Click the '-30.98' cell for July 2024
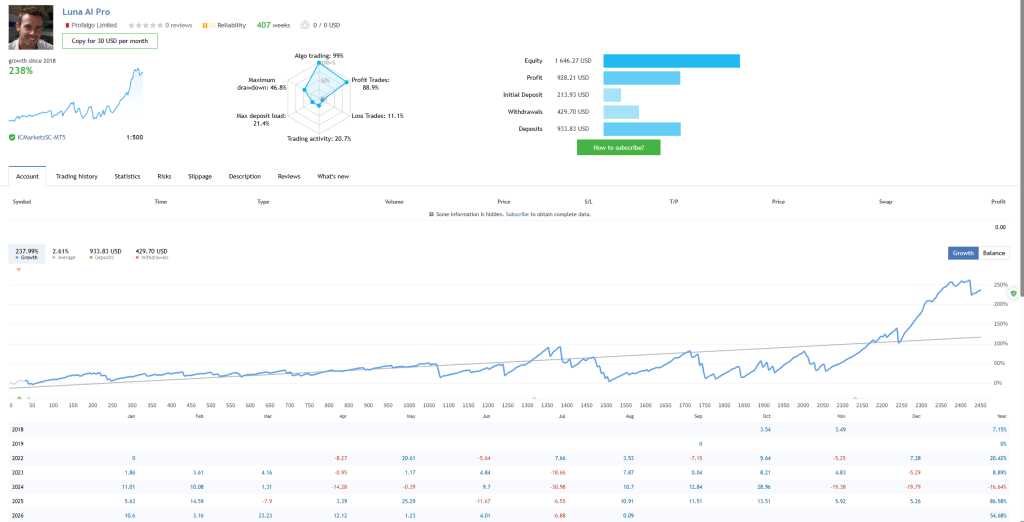Viewport: 1024px width, 522px height. click(556, 487)
